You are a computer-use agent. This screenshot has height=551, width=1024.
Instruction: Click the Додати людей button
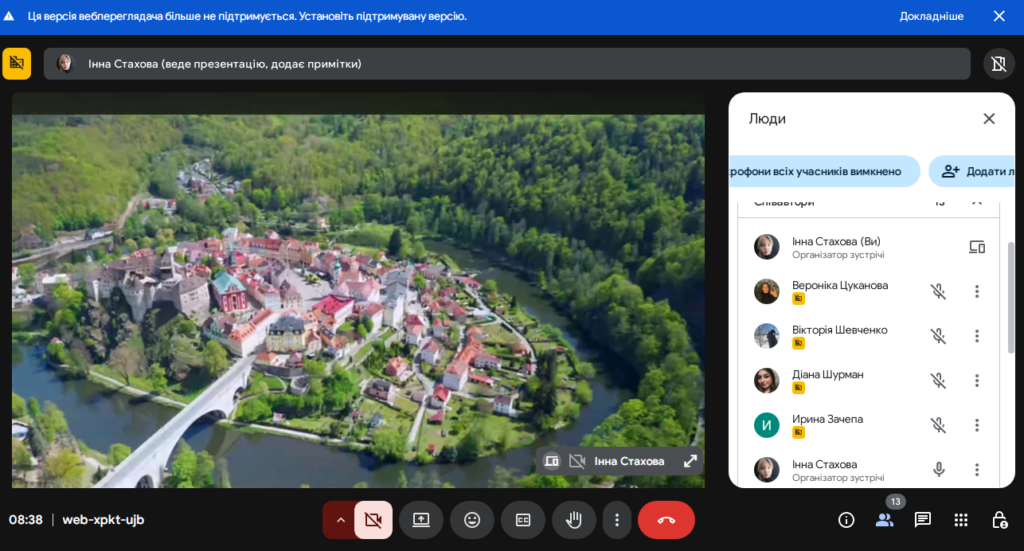tap(975, 171)
